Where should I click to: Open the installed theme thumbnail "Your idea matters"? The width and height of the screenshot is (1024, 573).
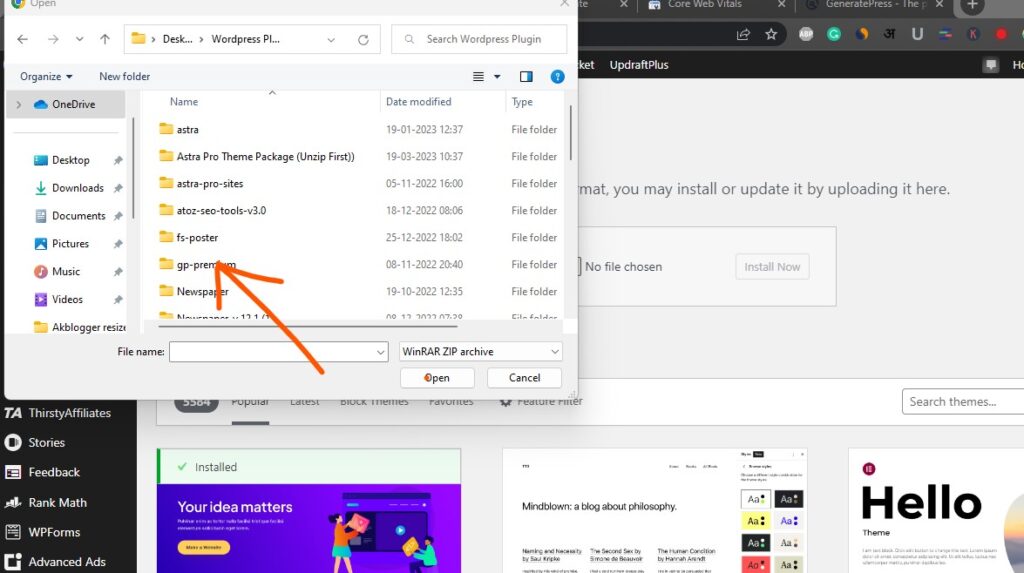(x=309, y=528)
